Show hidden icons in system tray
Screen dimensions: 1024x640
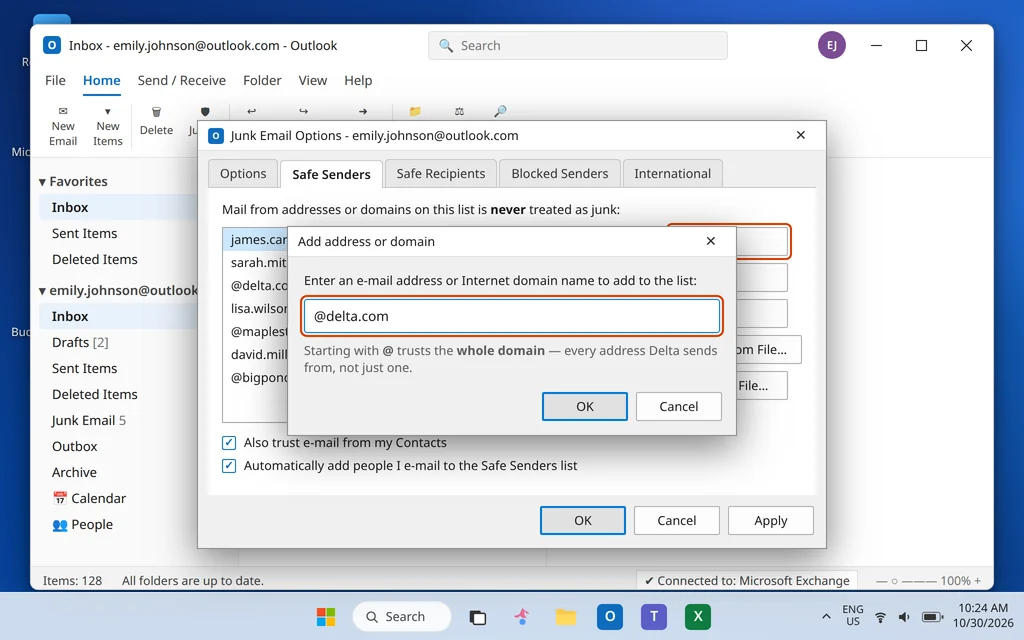click(826, 616)
